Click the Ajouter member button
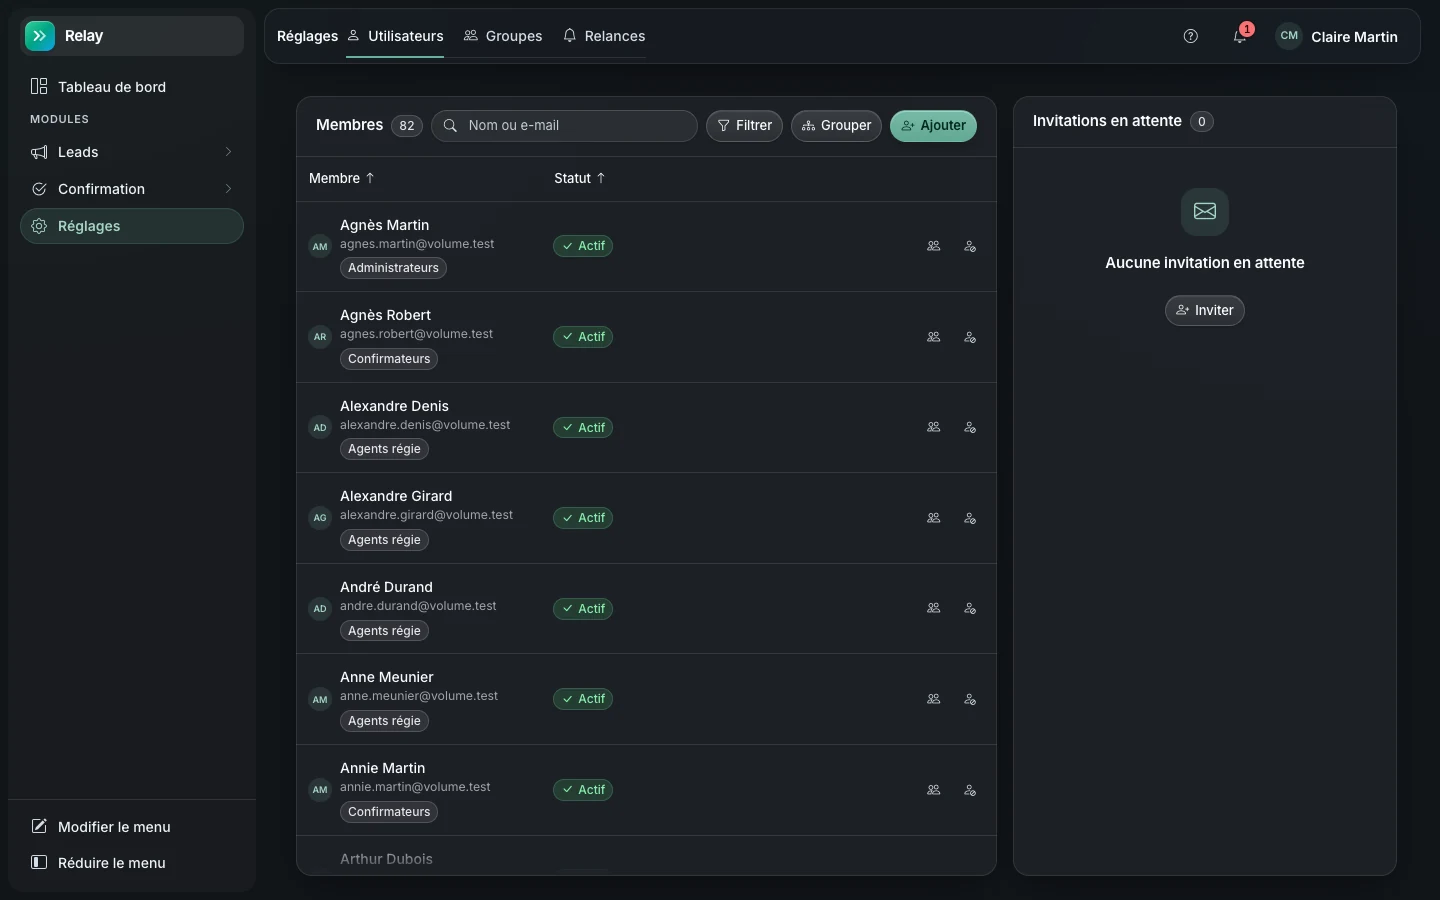The width and height of the screenshot is (1440, 900). pyautogui.click(x=933, y=126)
